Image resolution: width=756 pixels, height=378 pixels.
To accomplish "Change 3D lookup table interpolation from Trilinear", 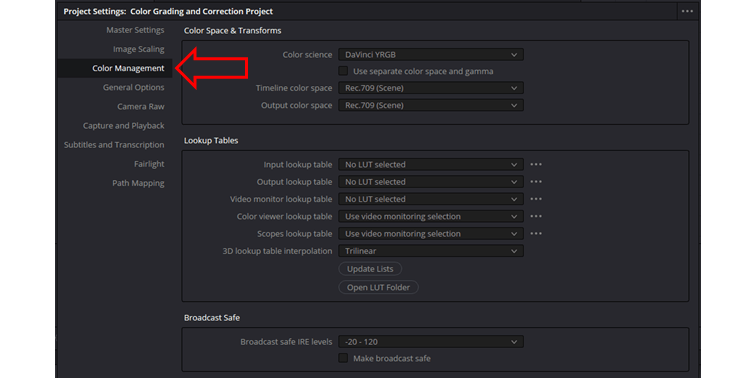I will pos(431,251).
